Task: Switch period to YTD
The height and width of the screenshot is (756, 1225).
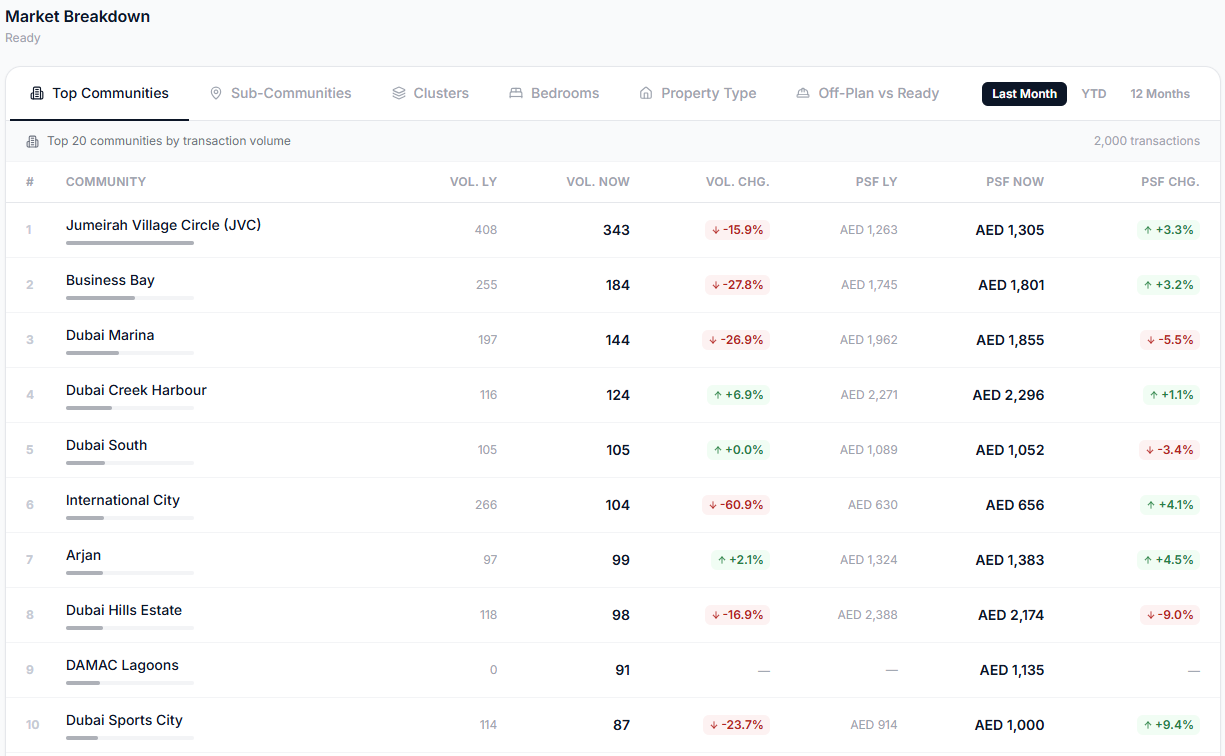Action: (x=1094, y=94)
